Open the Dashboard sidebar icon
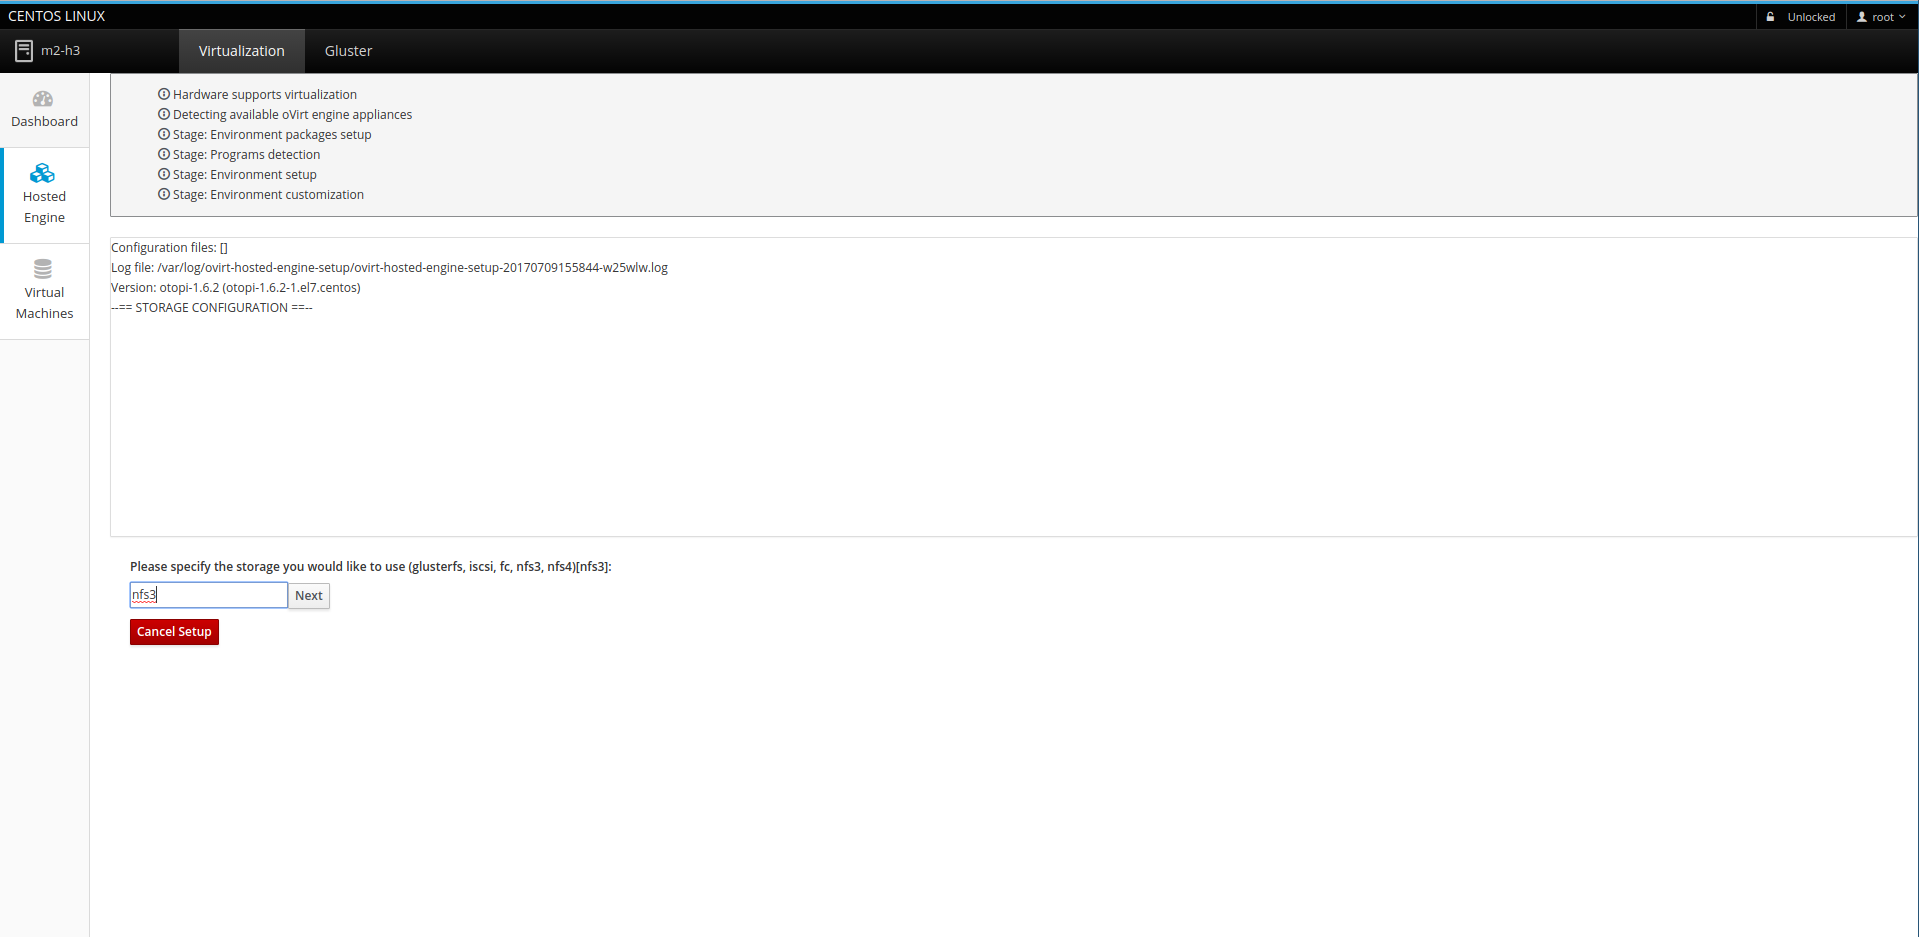 point(43,99)
